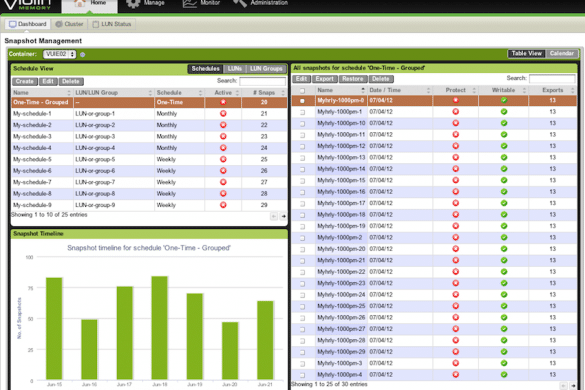The height and width of the screenshot is (390, 585).
Task: Click refresh icon beside Container selector
Action: click(x=82, y=54)
